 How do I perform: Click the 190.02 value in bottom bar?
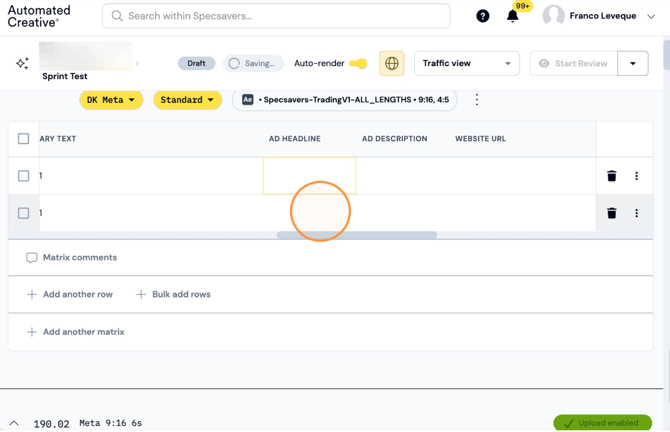click(x=51, y=424)
